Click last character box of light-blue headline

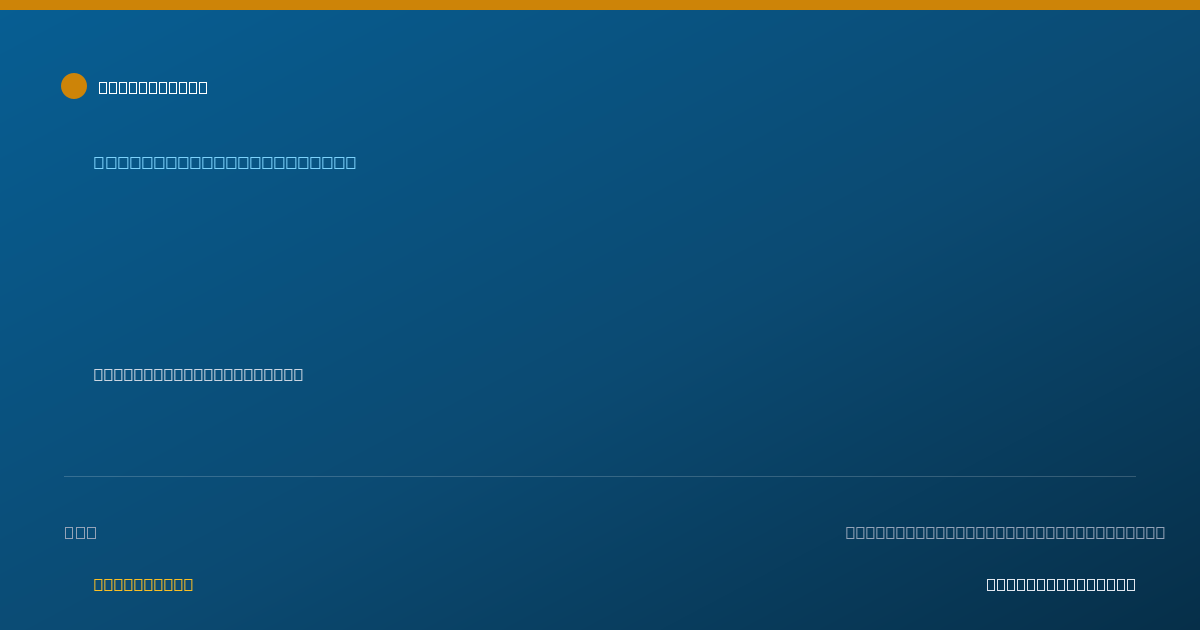pyautogui.click(x=350, y=162)
